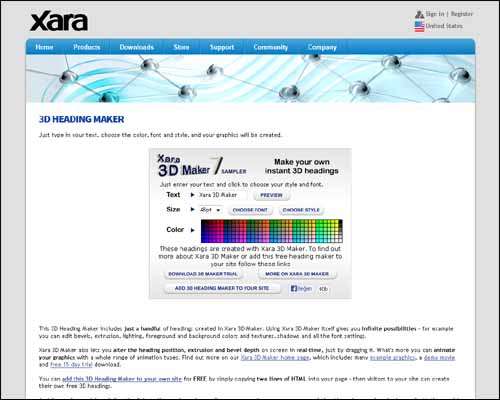Click the Xara 3D Maker 7 Sampler logo
The image size is (500, 400).
click(202, 166)
